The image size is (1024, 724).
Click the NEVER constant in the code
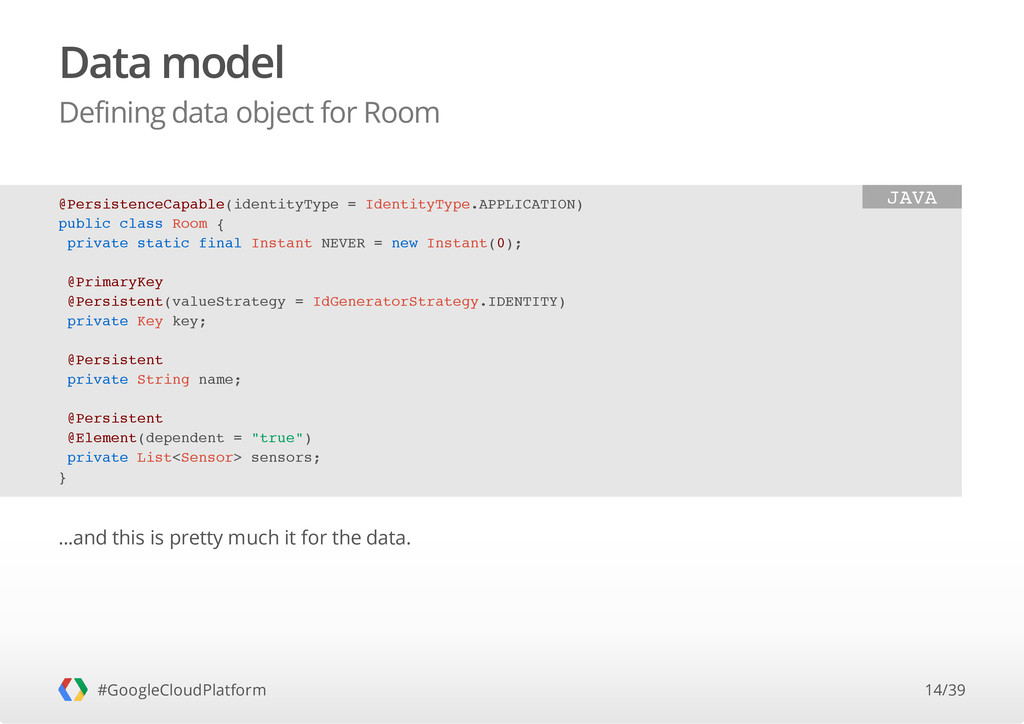point(343,243)
